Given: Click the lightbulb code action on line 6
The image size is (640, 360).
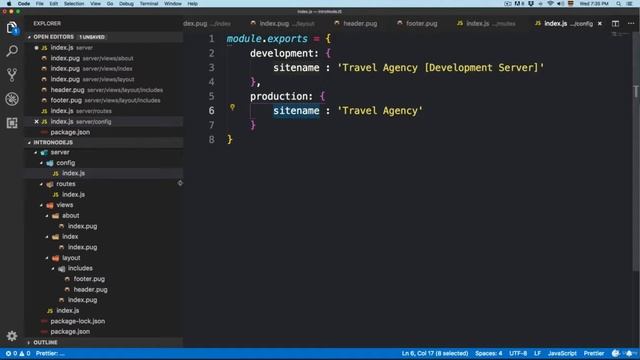Looking at the screenshot, I should [232, 107].
